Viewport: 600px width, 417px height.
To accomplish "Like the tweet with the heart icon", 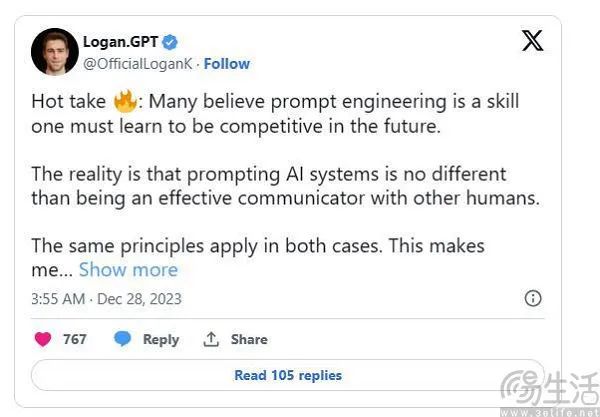I will coord(43,339).
